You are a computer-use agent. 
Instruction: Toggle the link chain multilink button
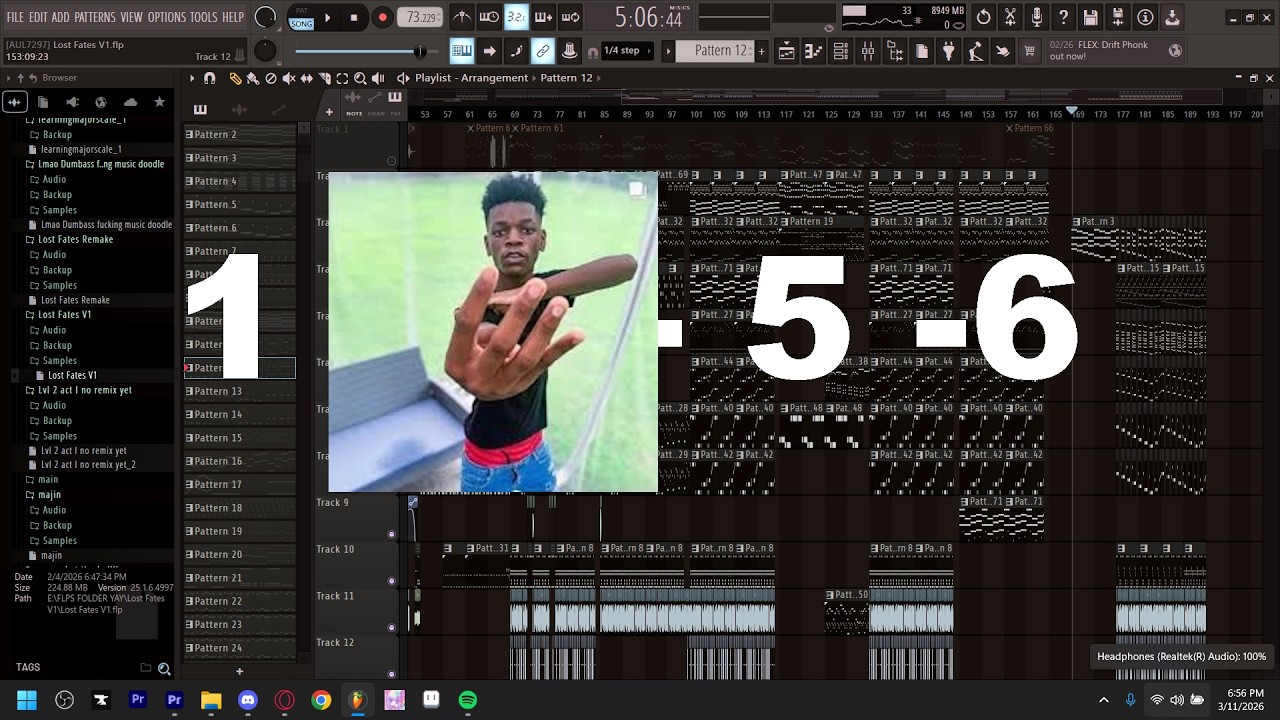pyautogui.click(x=543, y=51)
